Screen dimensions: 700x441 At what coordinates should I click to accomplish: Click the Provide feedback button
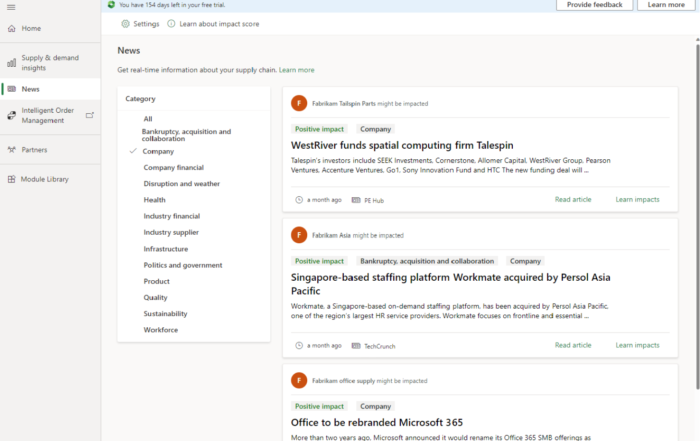coord(594,4)
